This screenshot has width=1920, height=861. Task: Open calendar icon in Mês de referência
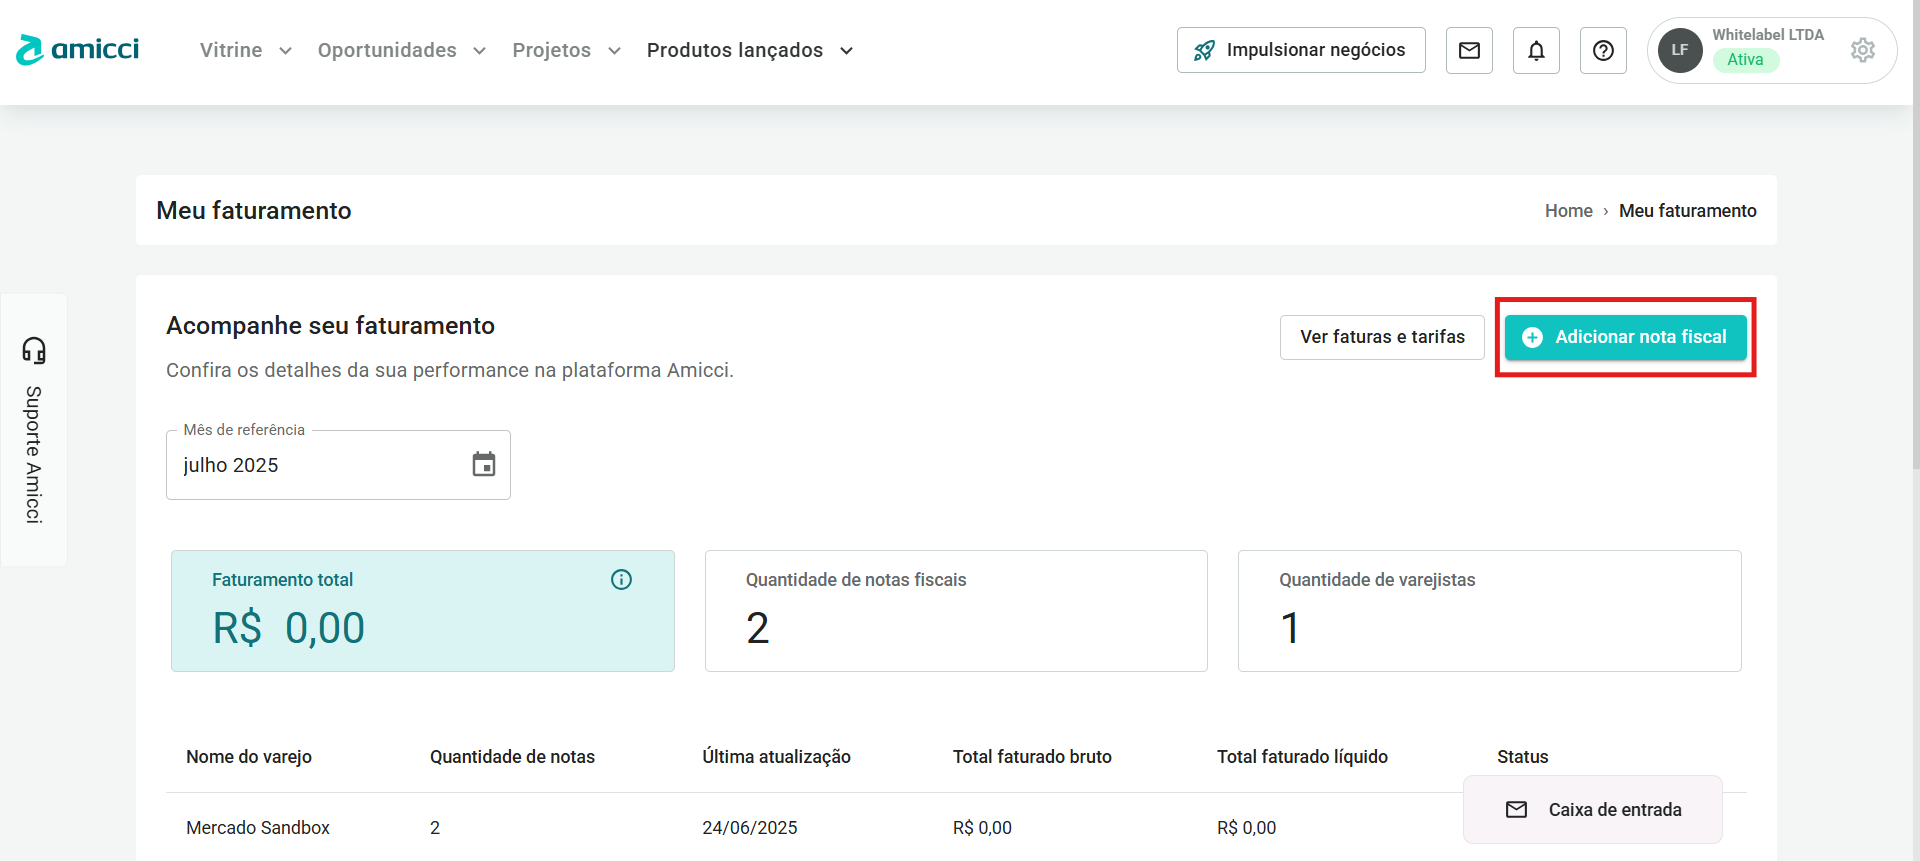(x=484, y=464)
